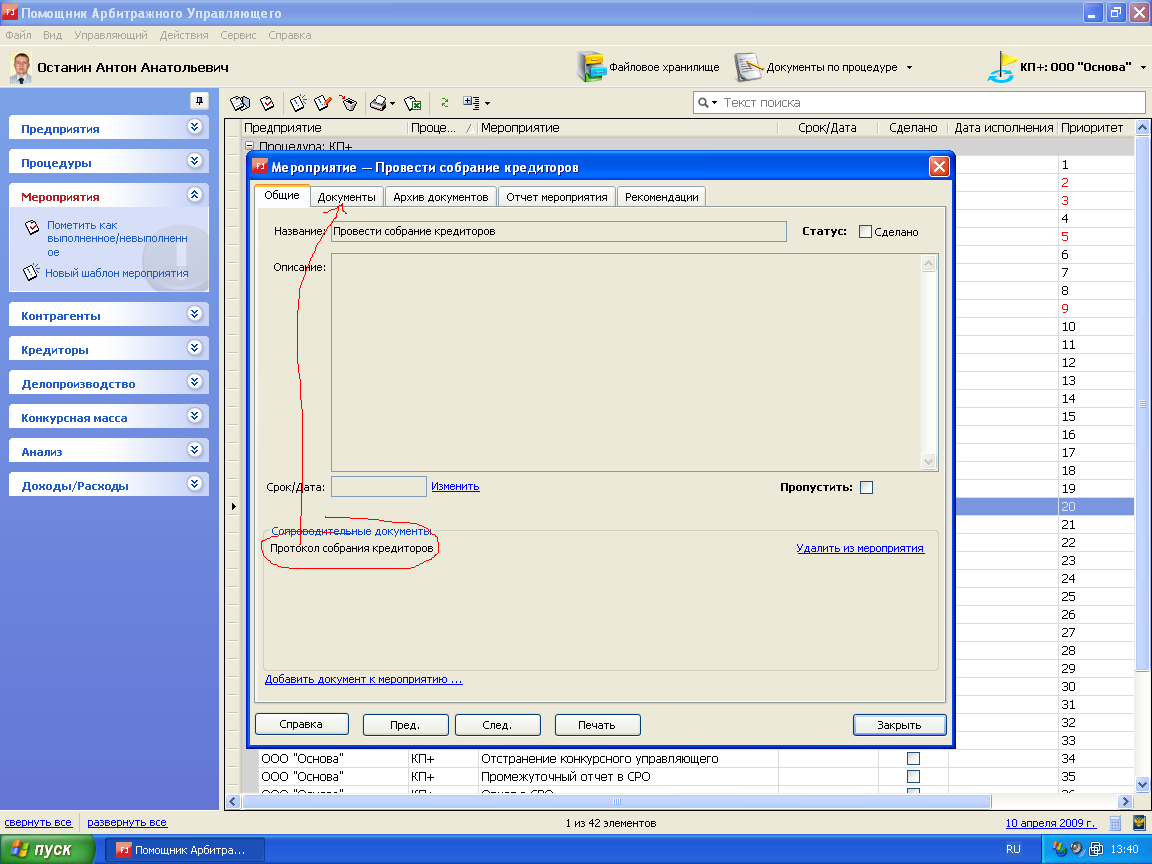This screenshot has height=864, width=1152.
Task: Toggle the Пропустить checkbox
Action: [867, 487]
